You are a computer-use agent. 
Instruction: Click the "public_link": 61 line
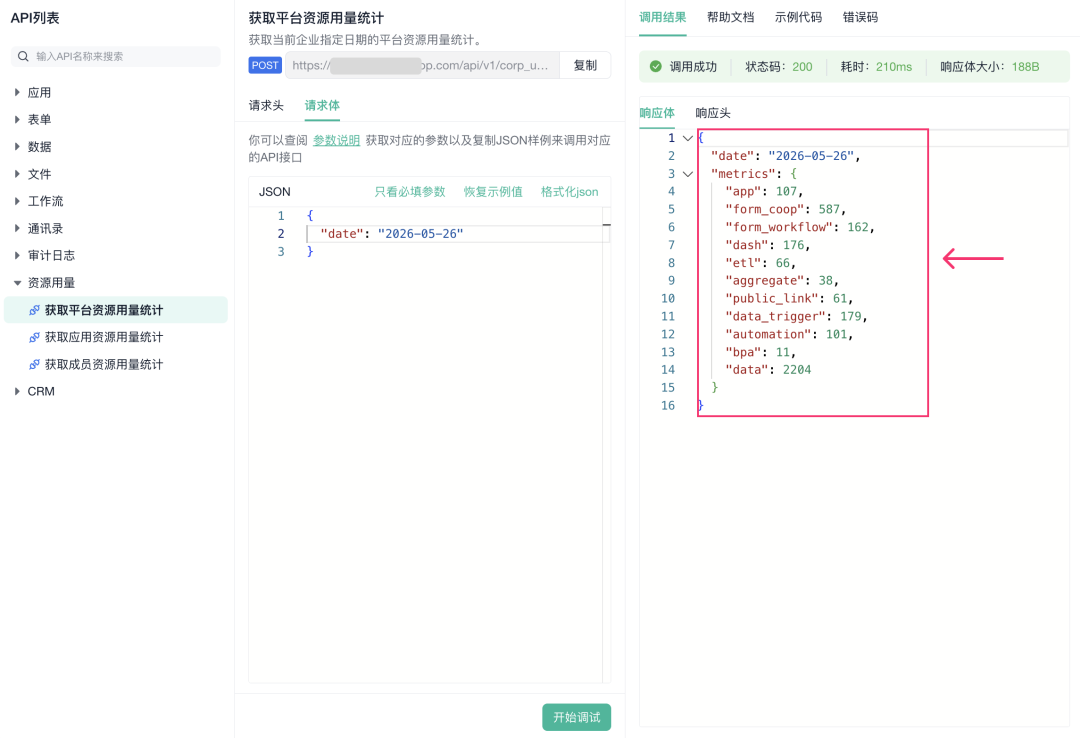[789, 298]
